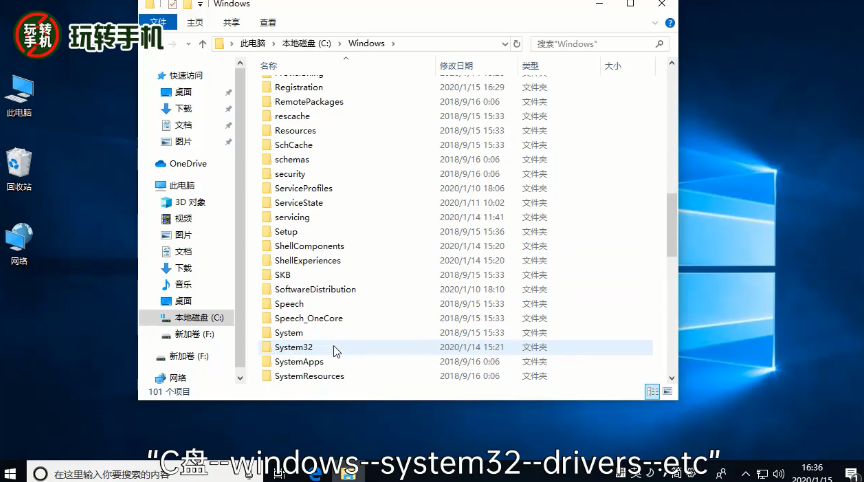Select the security folder

click(x=289, y=174)
